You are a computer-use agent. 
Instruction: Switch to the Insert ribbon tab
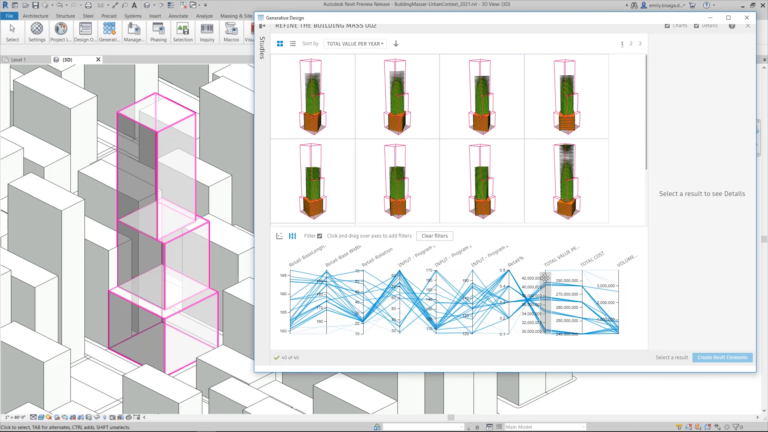pos(155,16)
